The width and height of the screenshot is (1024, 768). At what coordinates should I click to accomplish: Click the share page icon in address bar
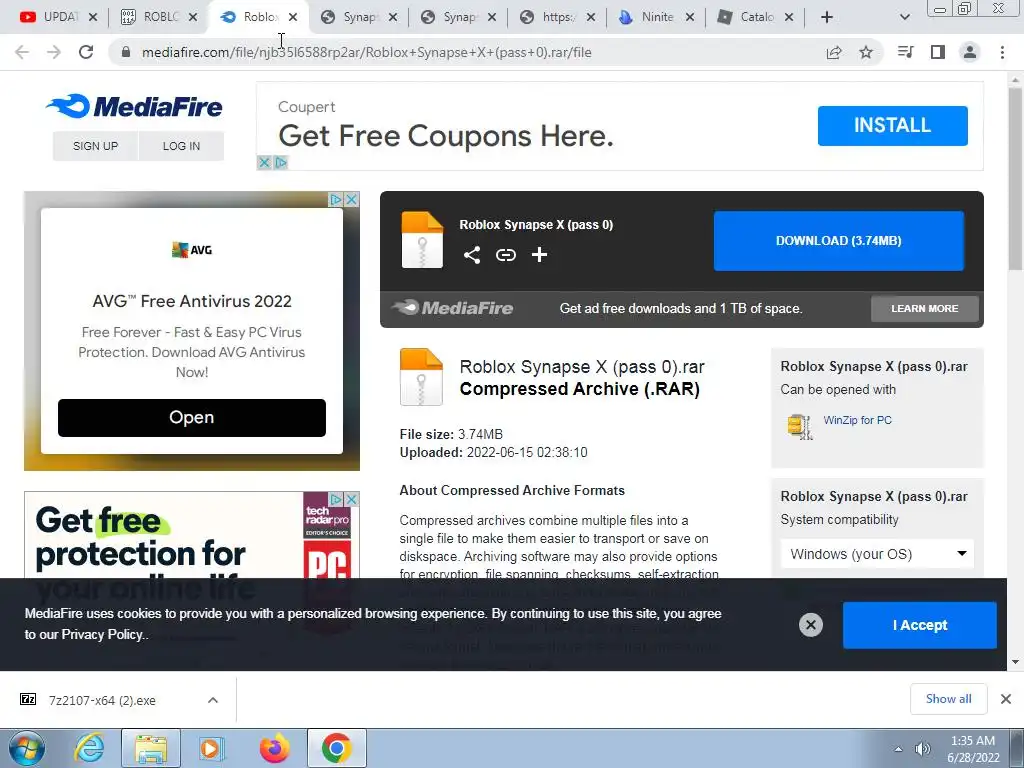pyautogui.click(x=834, y=52)
